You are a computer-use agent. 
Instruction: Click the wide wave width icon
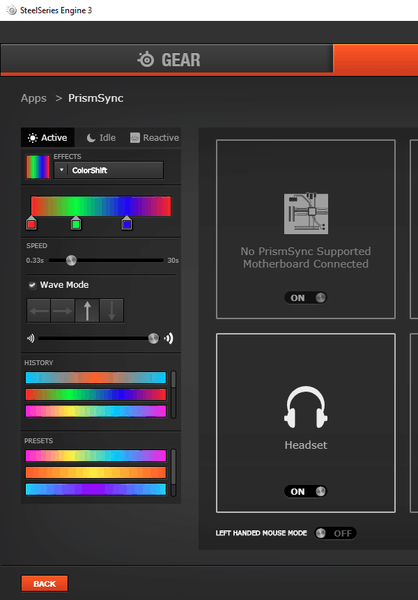(x=168, y=338)
